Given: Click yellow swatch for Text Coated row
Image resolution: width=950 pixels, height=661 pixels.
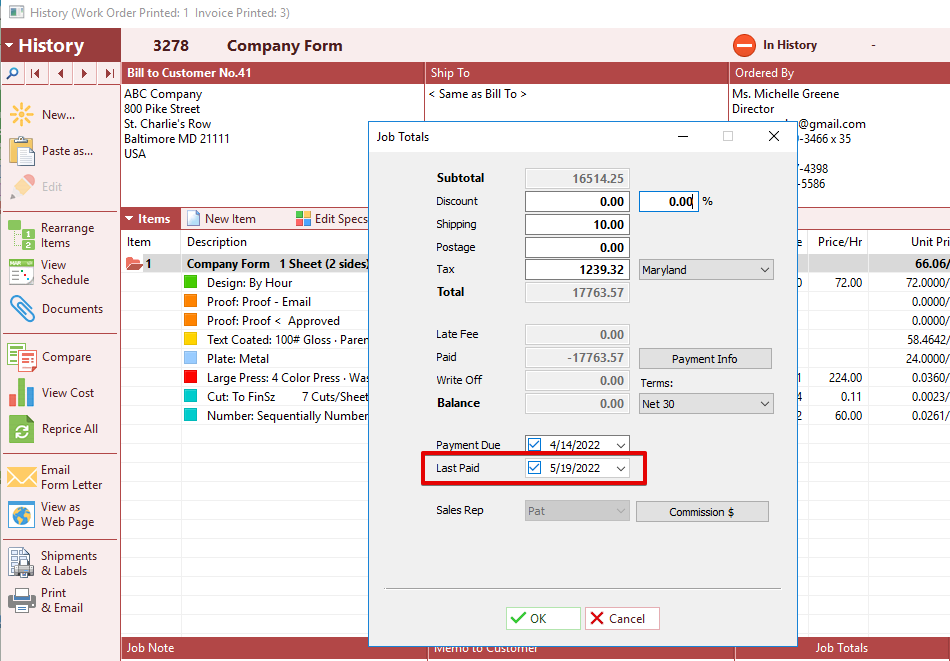Looking at the screenshot, I should 190,339.
